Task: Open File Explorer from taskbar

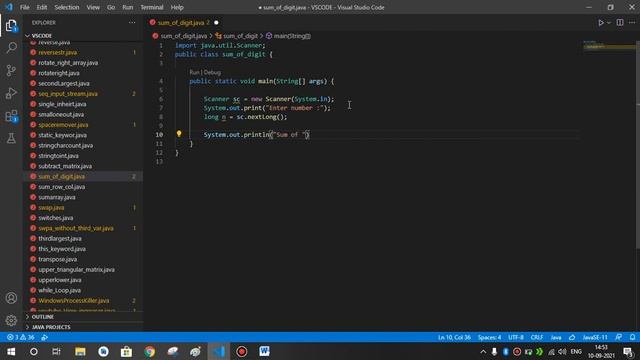Action: click(x=80, y=351)
